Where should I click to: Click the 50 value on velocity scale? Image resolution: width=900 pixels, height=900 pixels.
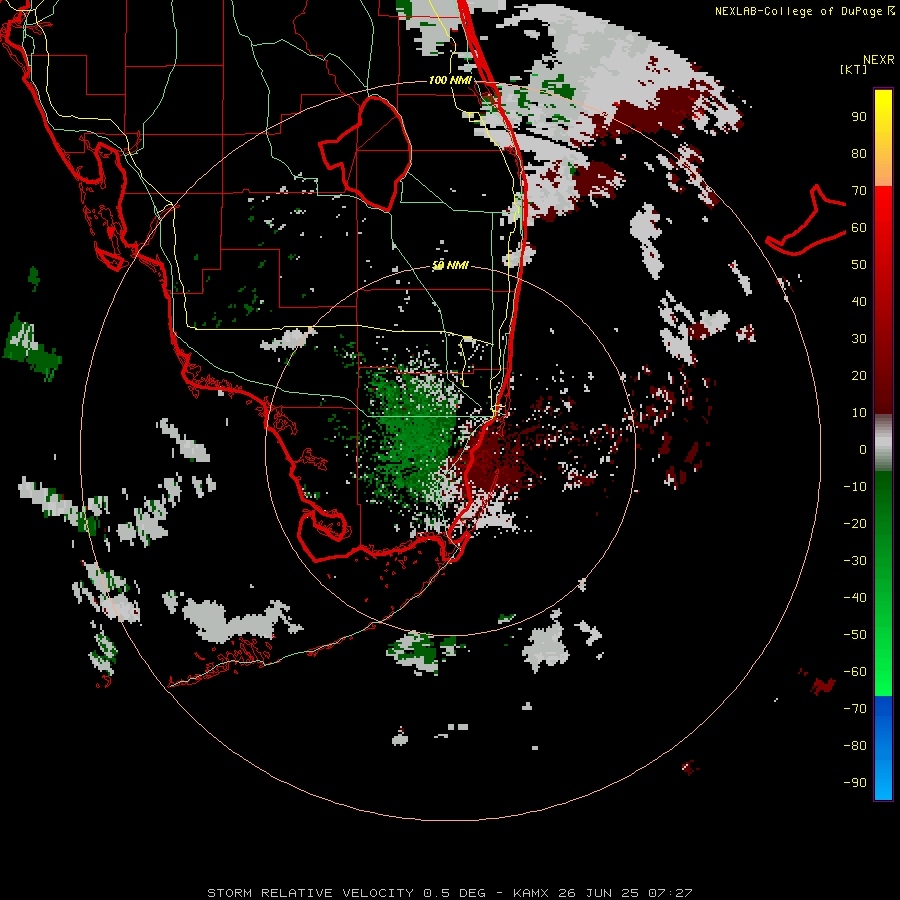click(859, 265)
